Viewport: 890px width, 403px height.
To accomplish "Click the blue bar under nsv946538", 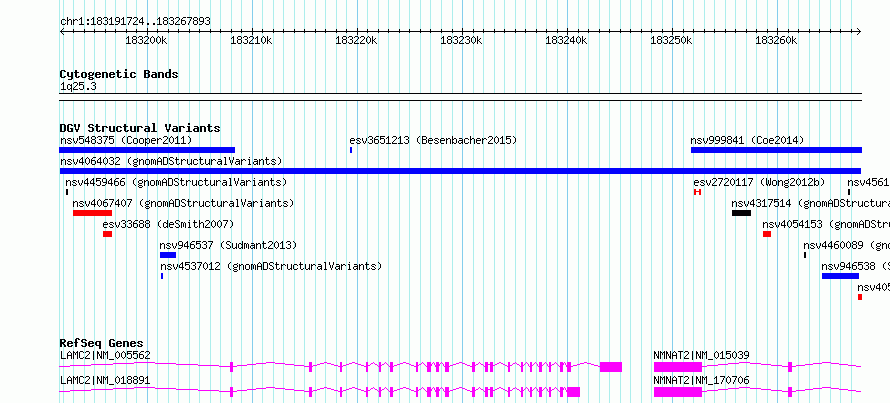I will pos(840,276).
